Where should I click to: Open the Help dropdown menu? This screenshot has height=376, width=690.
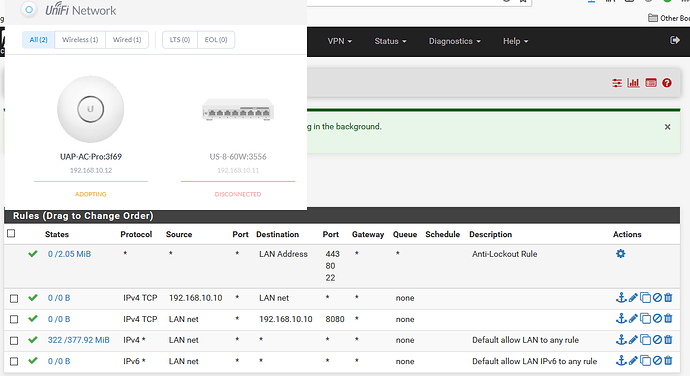pyautogui.click(x=515, y=41)
